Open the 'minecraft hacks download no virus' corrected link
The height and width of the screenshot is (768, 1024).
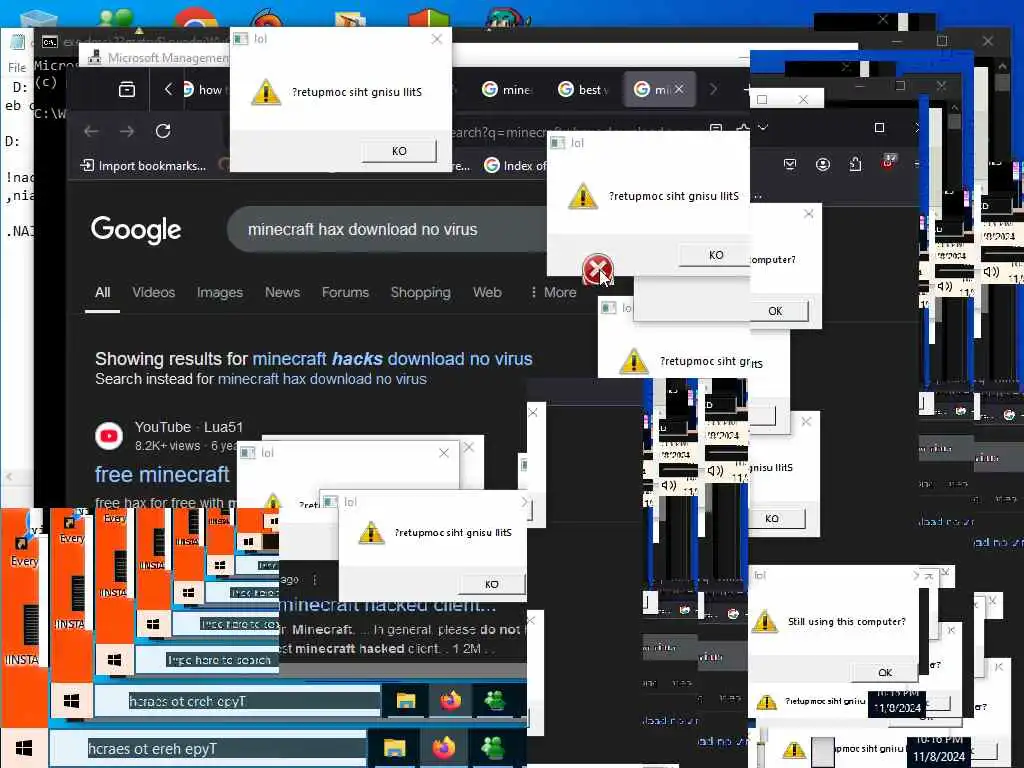click(392, 359)
